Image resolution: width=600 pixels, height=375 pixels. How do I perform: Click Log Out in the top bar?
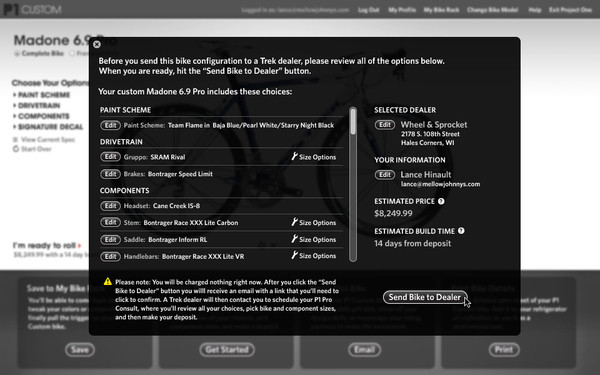[x=368, y=10]
